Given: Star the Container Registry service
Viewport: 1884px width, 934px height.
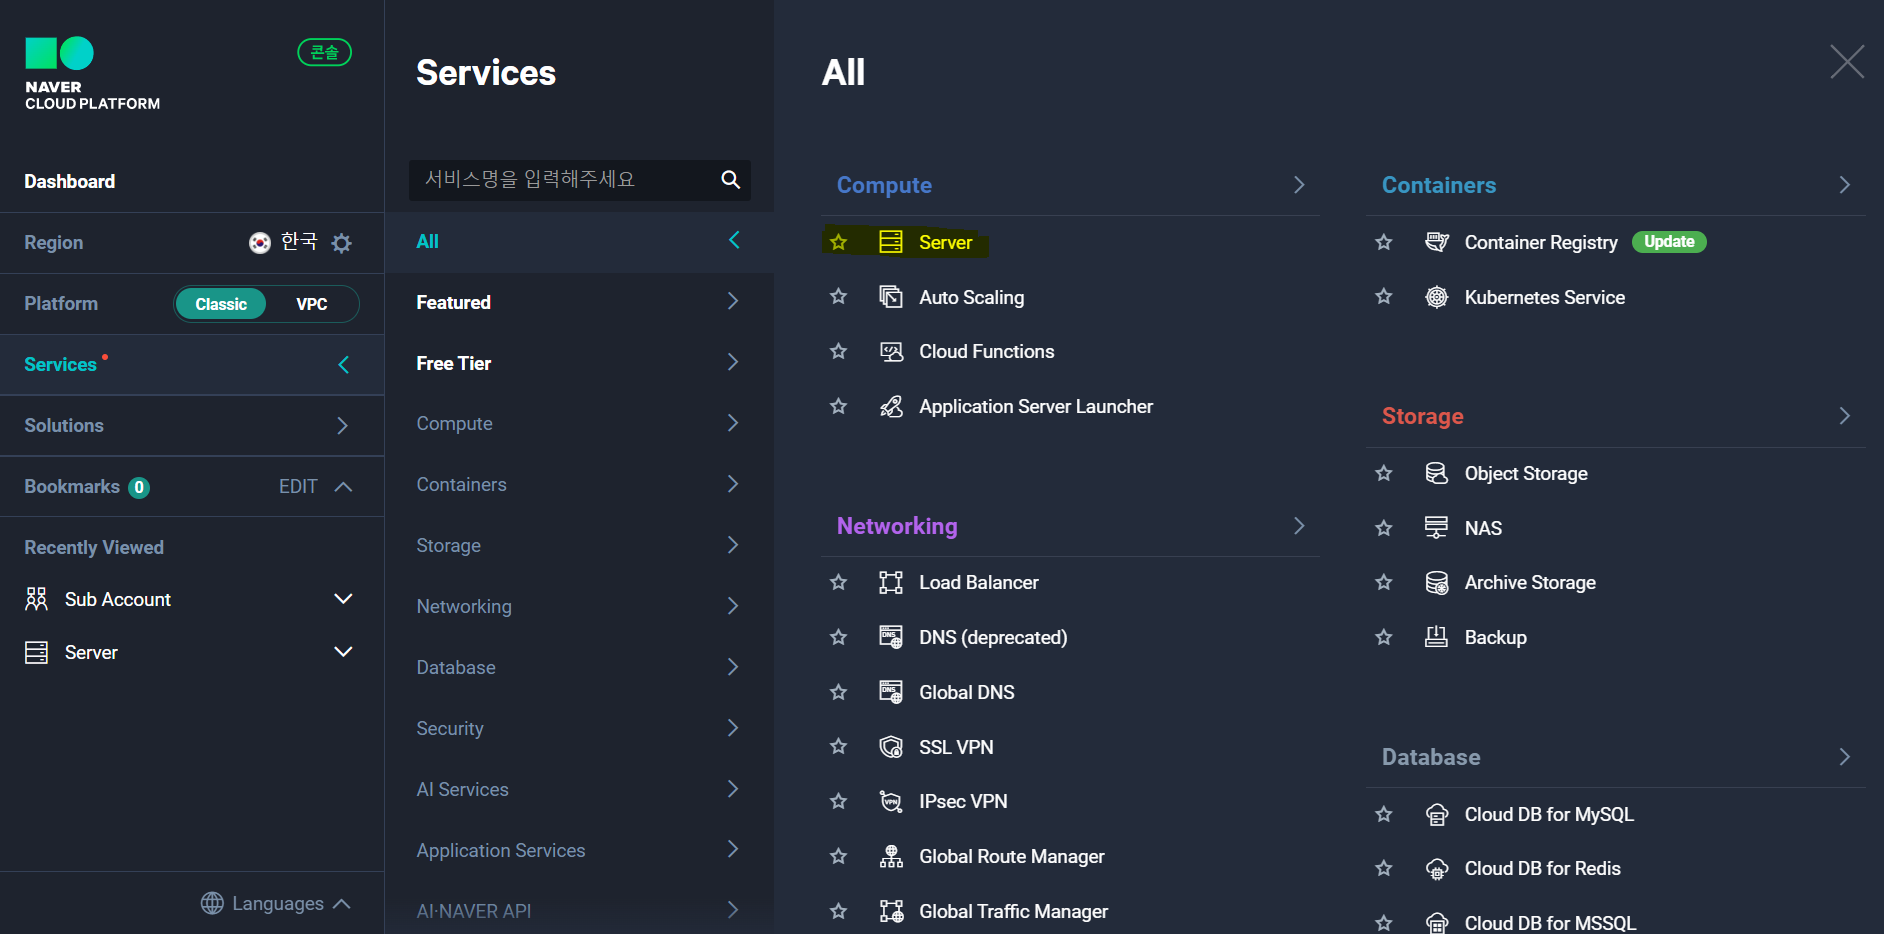Looking at the screenshot, I should pyautogui.click(x=1383, y=242).
